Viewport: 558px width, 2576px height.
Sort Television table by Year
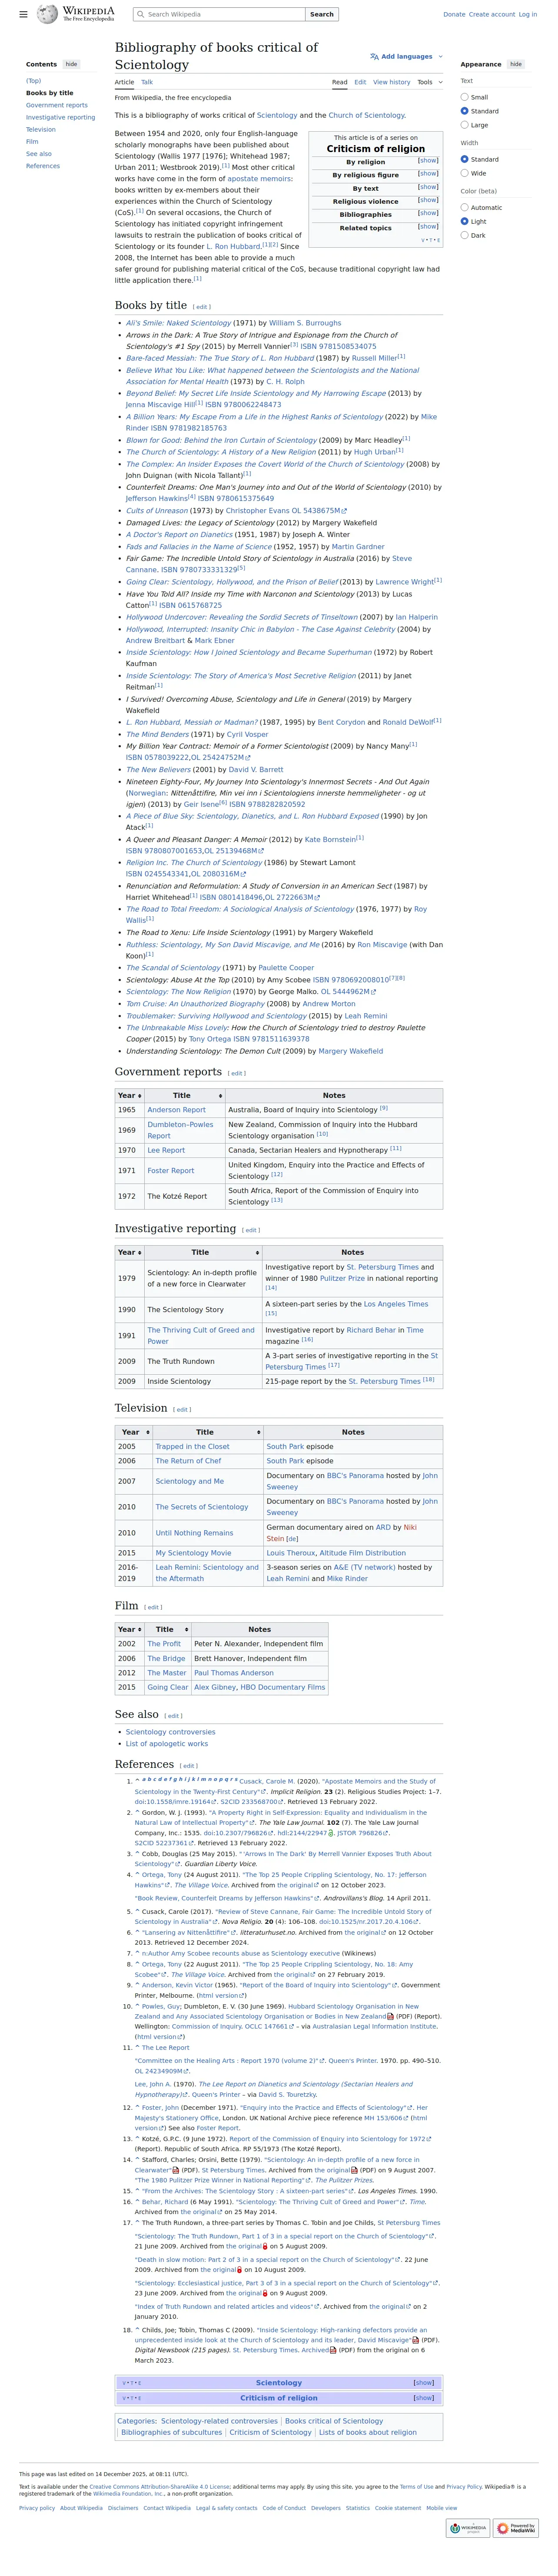134,1432
